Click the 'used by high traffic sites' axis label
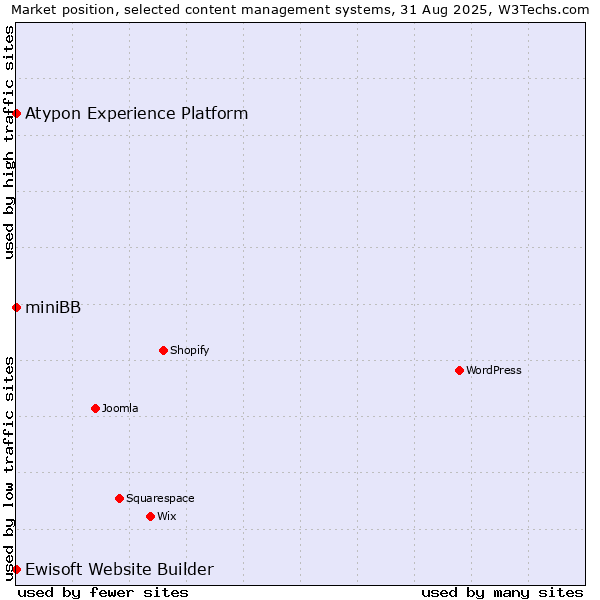The image size is (600, 600). coord(8,142)
